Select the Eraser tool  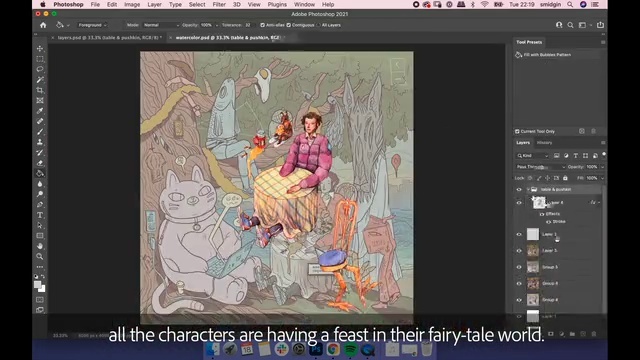[40, 163]
